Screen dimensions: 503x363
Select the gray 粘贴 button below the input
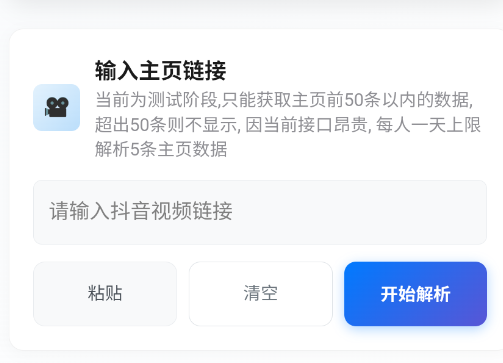click(105, 293)
